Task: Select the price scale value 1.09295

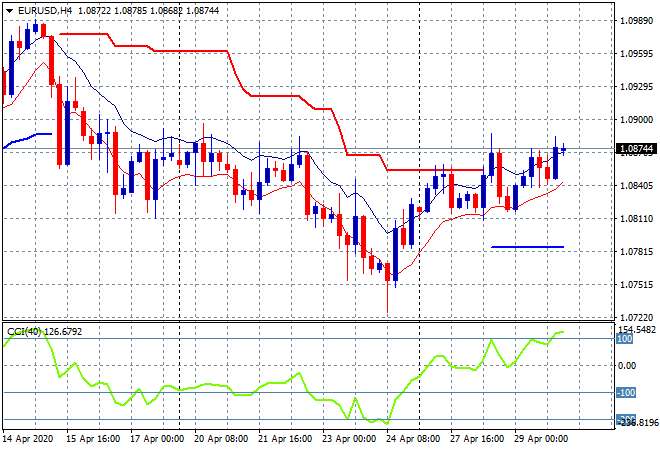Action: [637, 87]
